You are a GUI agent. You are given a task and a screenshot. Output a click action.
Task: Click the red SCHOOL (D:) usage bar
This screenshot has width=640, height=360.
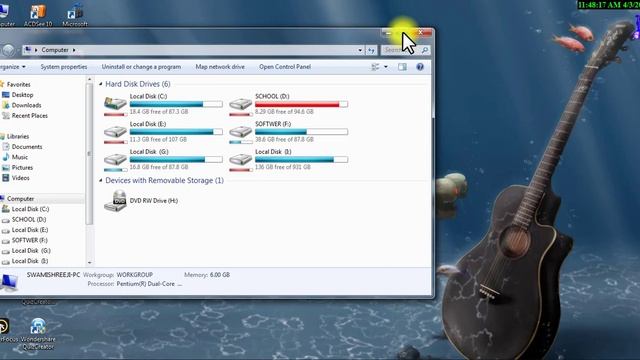click(x=301, y=104)
